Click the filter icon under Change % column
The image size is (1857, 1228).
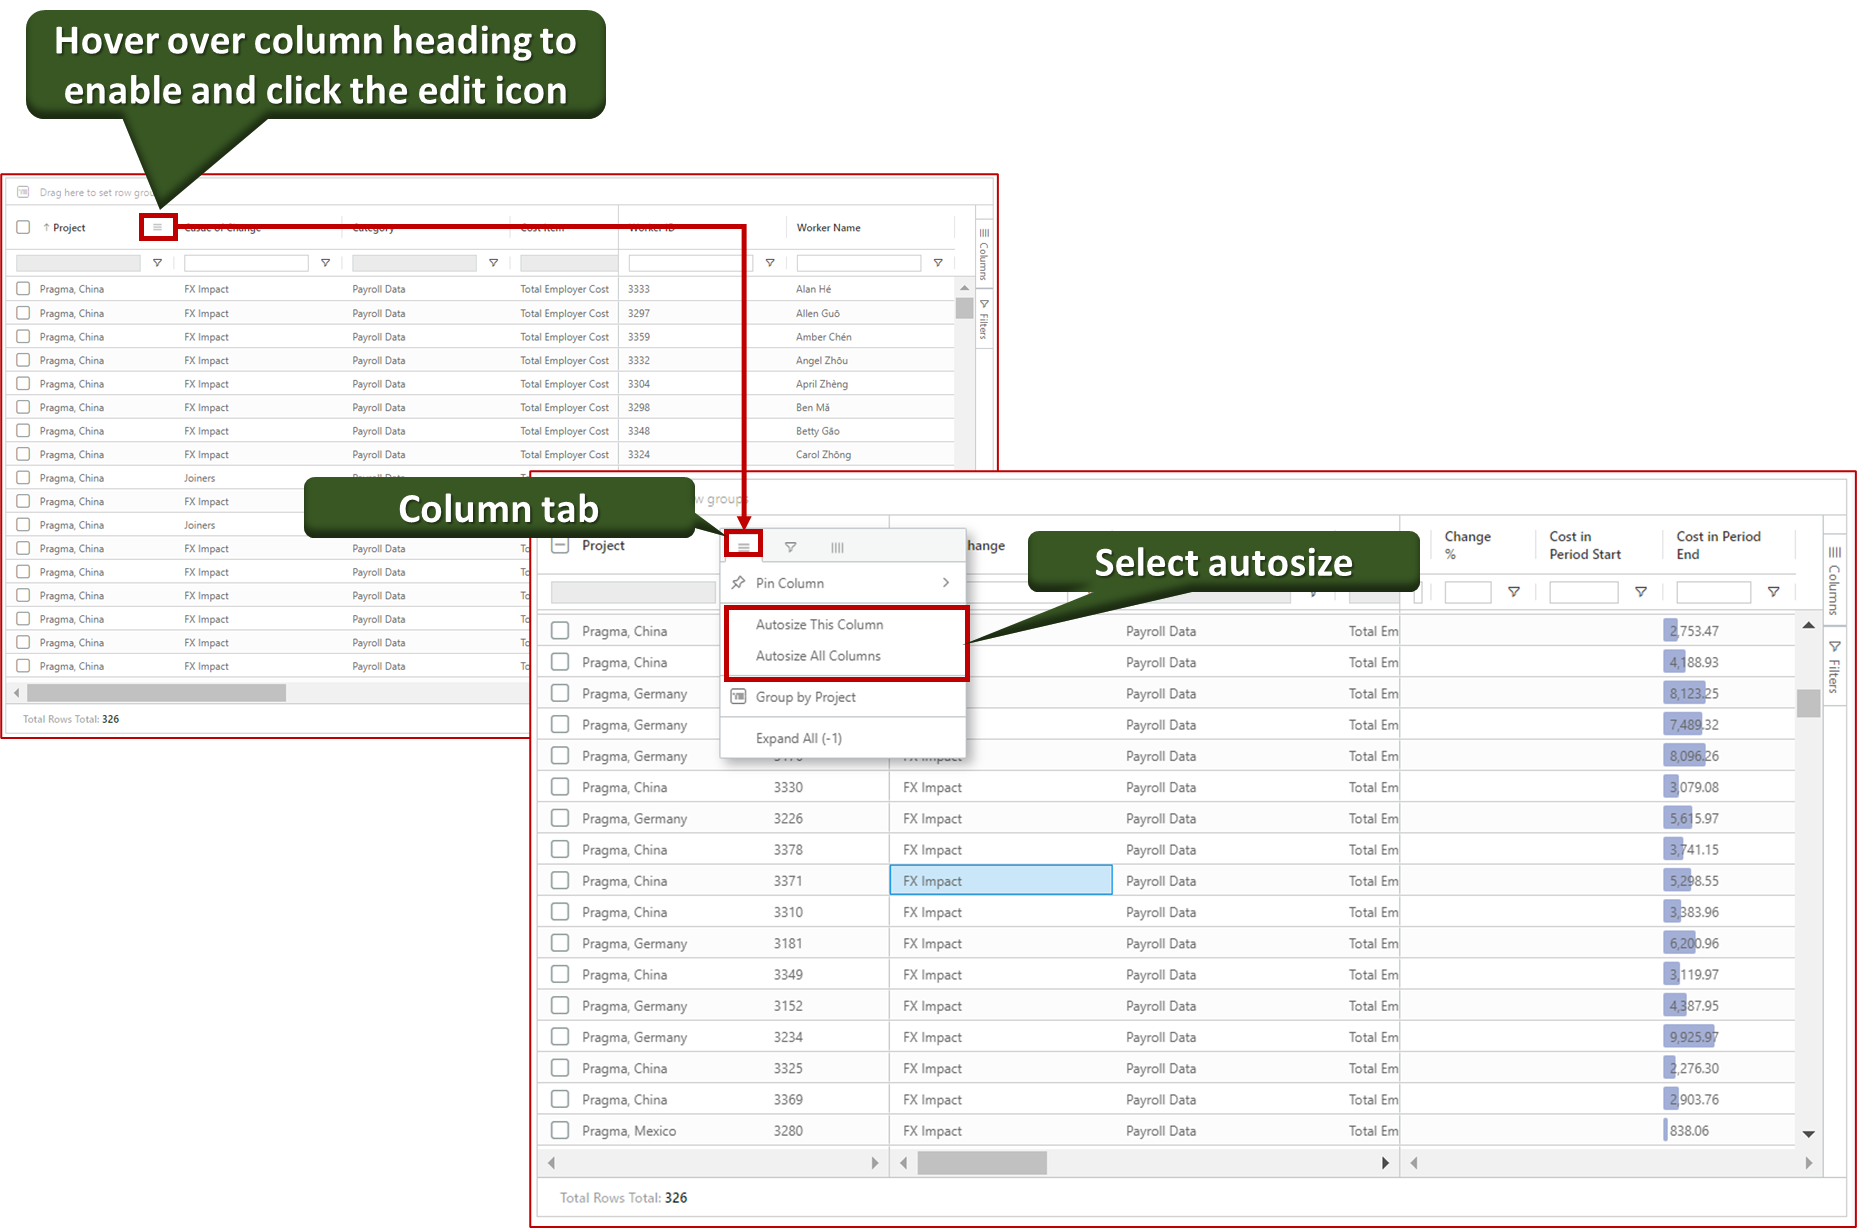pos(1514,592)
